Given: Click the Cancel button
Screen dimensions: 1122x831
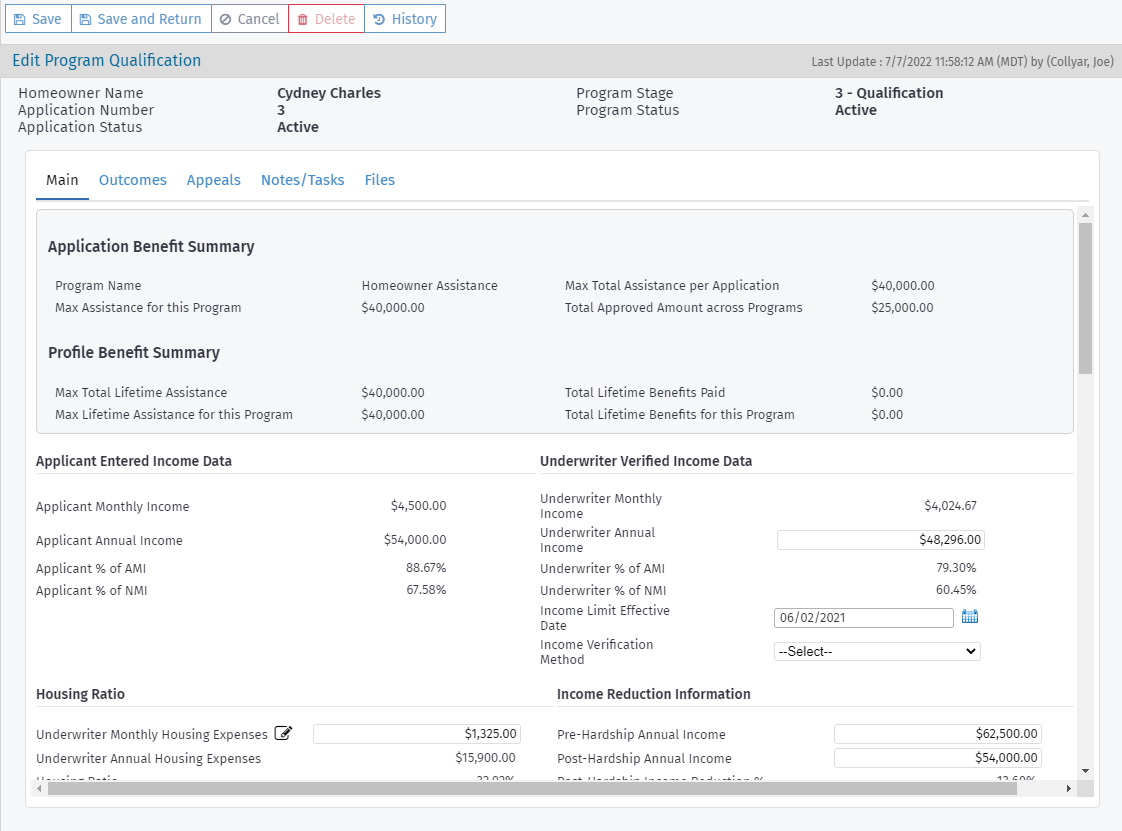Looking at the screenshot, I should (x=250, y=19).
